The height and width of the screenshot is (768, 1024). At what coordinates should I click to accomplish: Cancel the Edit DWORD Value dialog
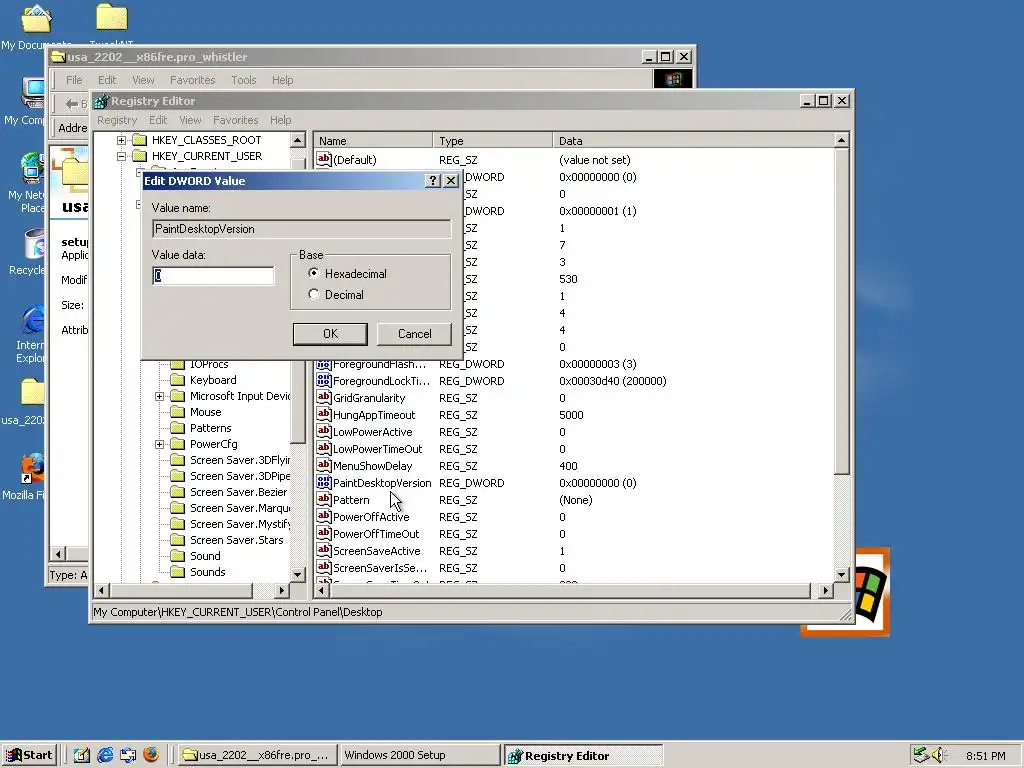tap(414, 334)
